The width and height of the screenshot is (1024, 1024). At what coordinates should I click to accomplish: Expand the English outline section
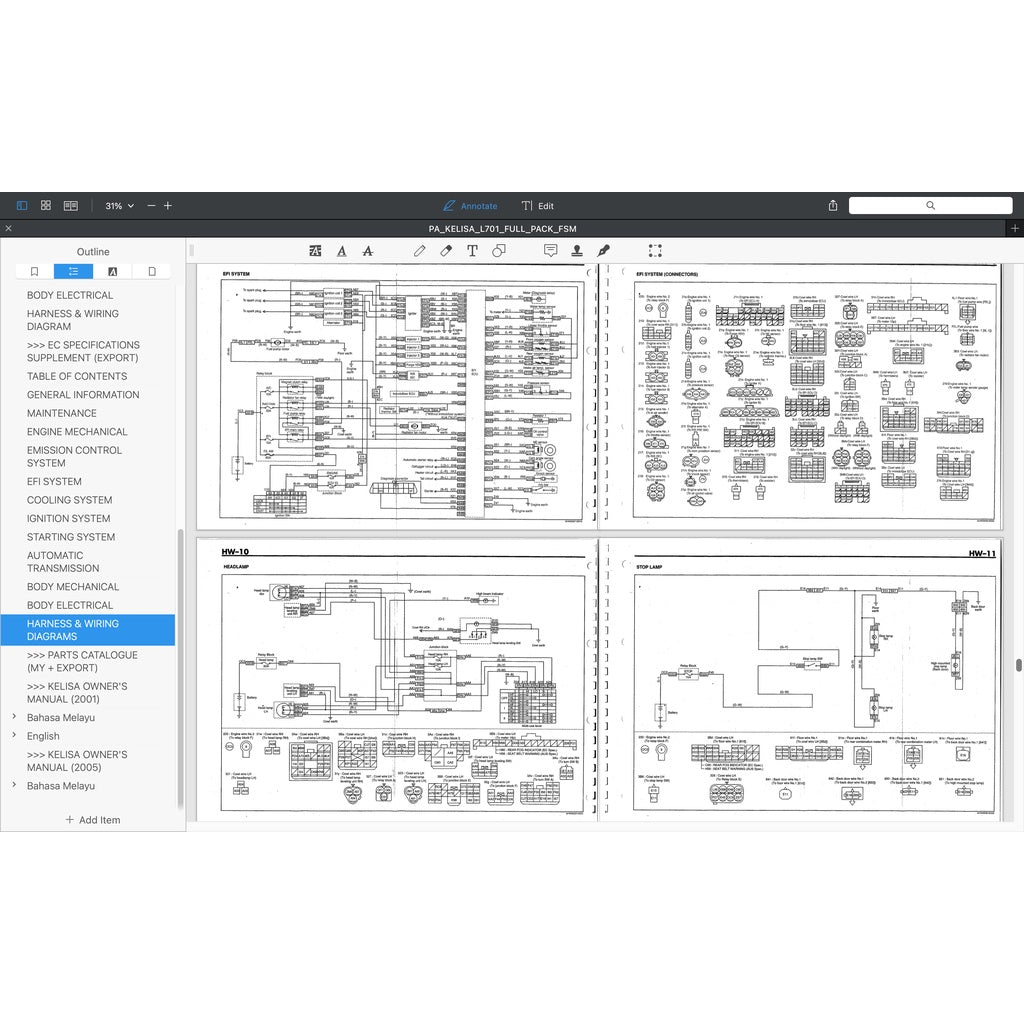coord(14,735)
